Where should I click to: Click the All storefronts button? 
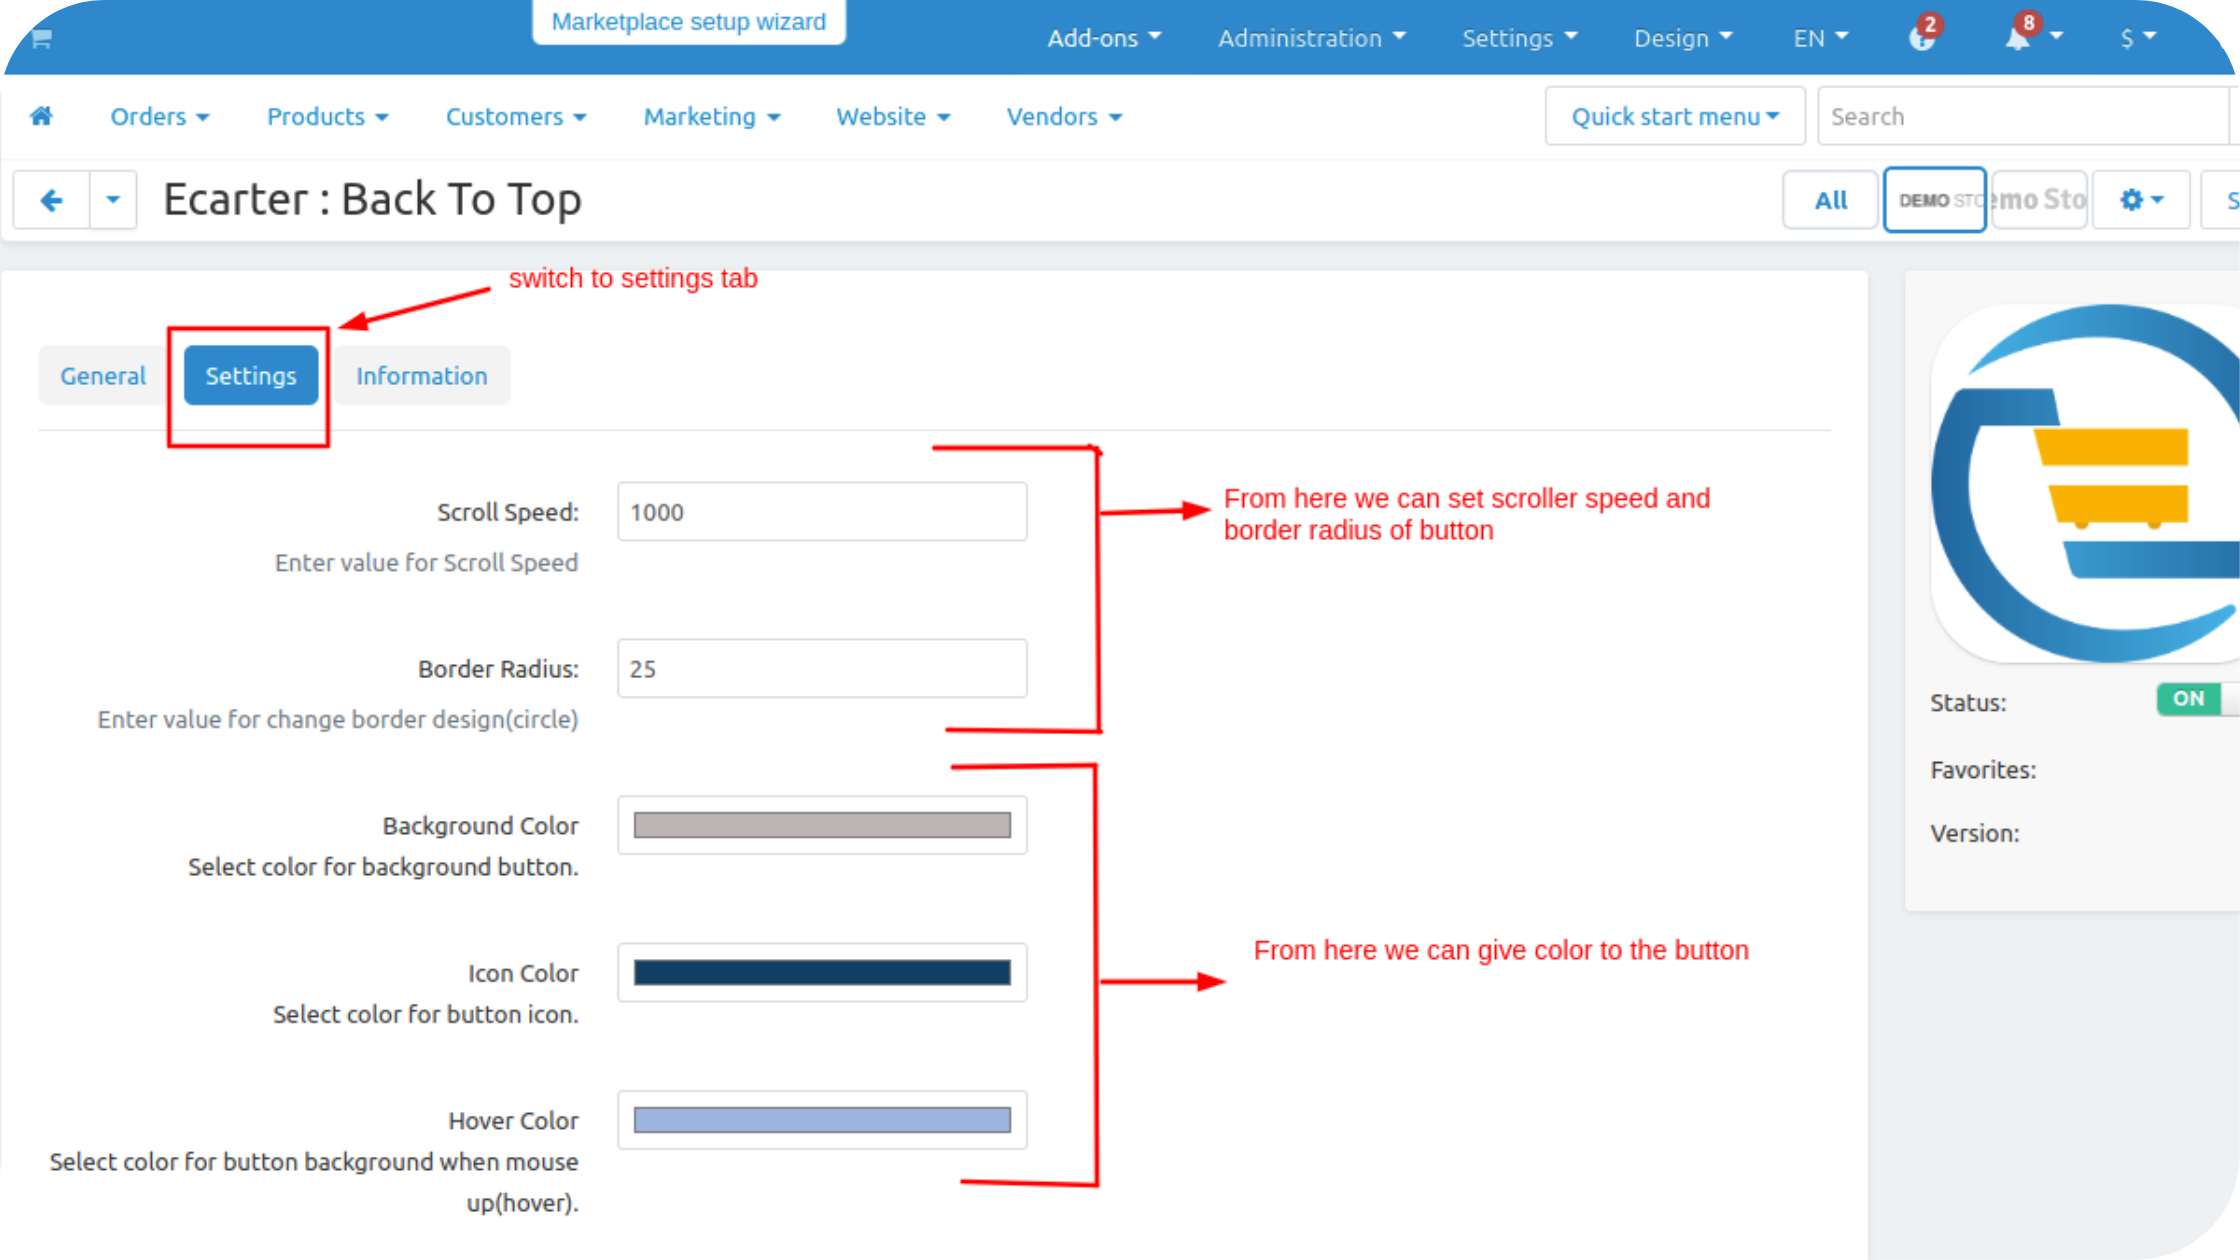1830,200
